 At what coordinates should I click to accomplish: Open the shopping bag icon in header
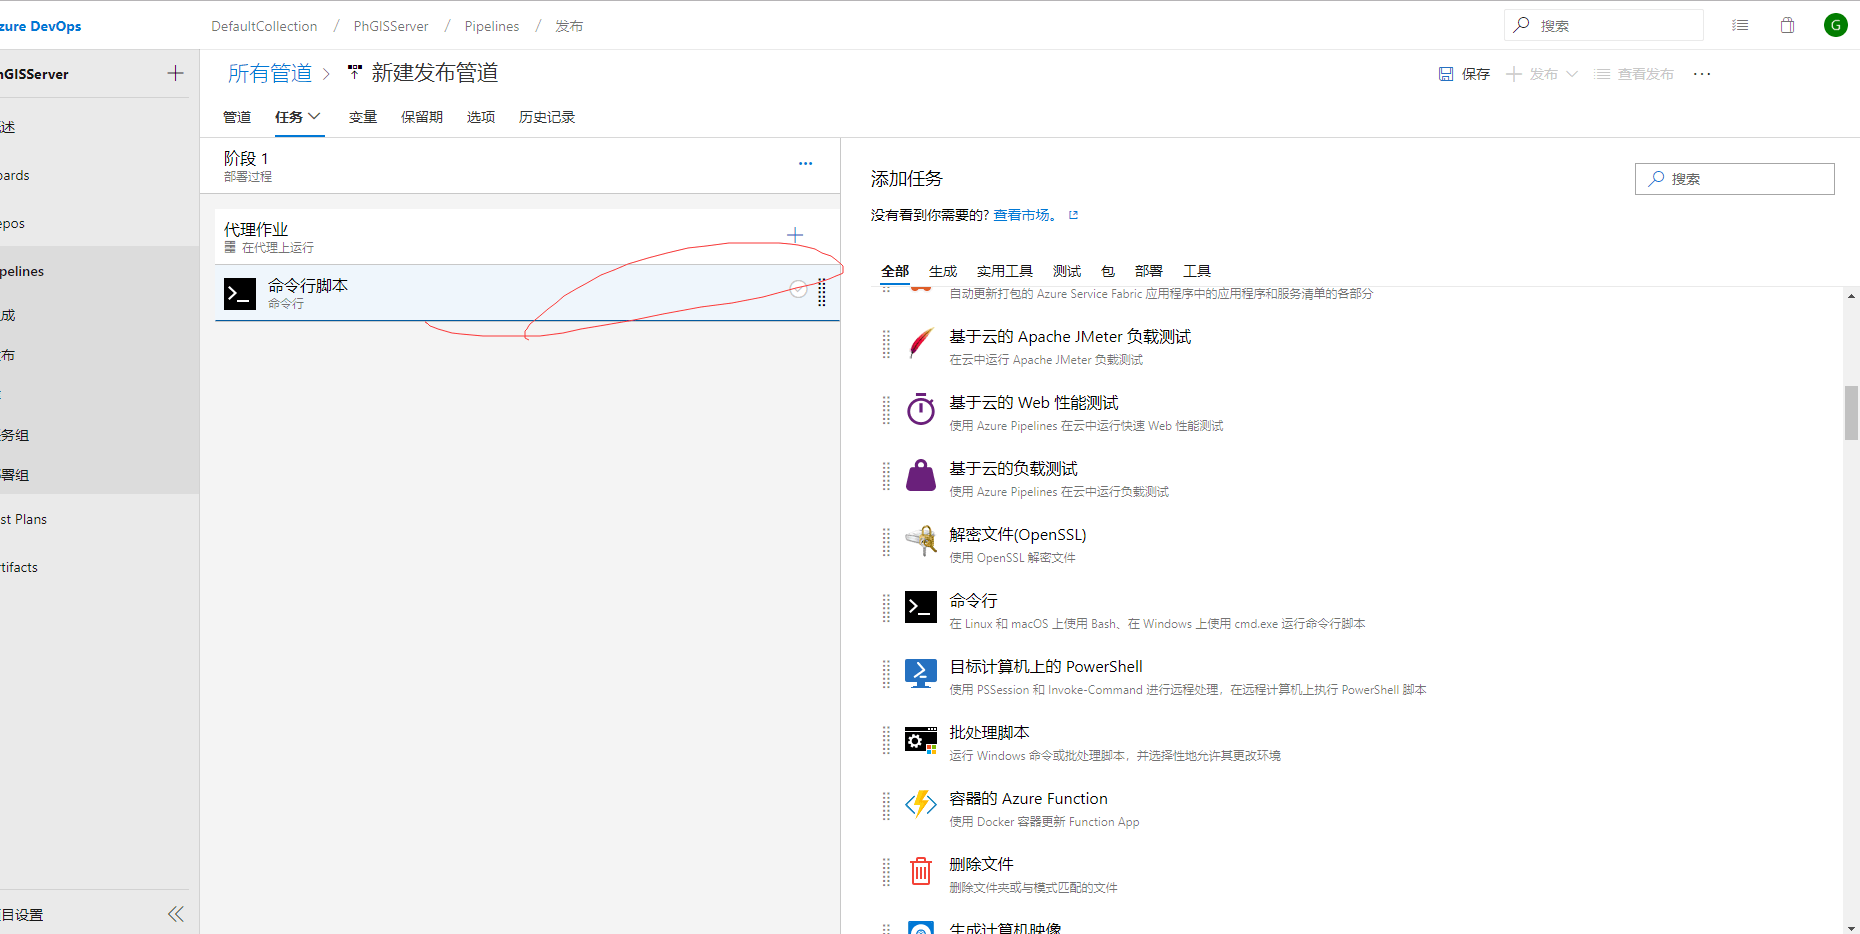pos(1787,25)
